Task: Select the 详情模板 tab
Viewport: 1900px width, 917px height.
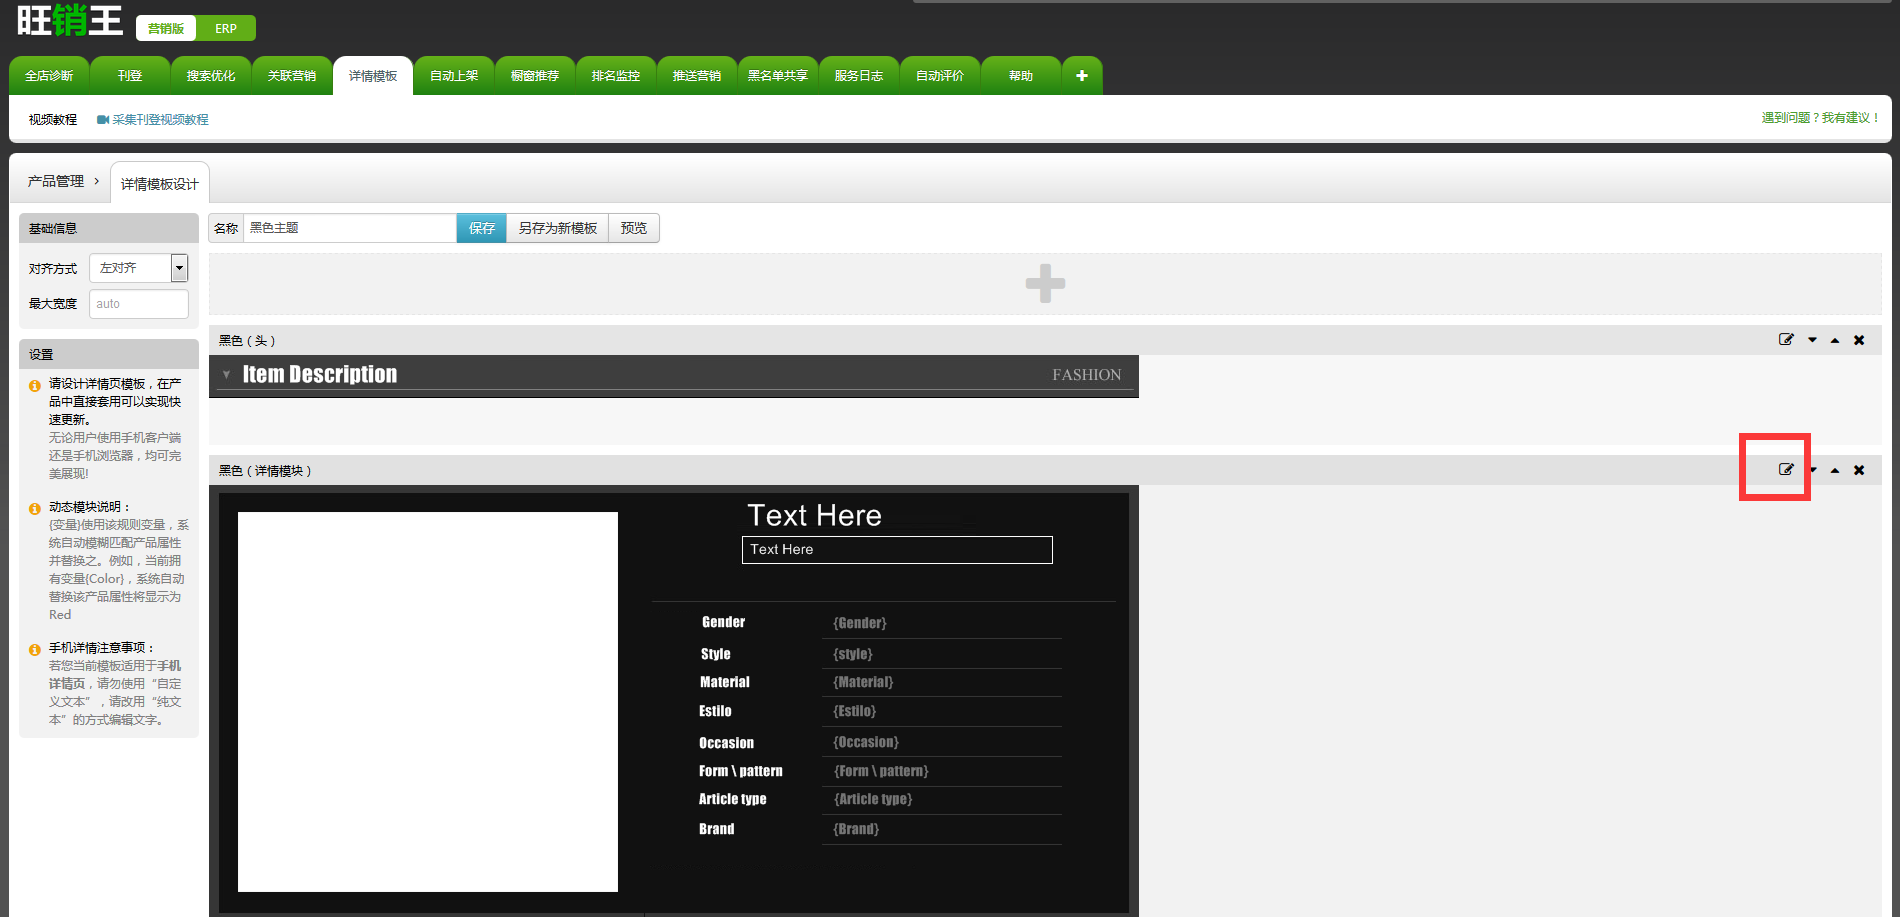Action: (x=373, y=76)
